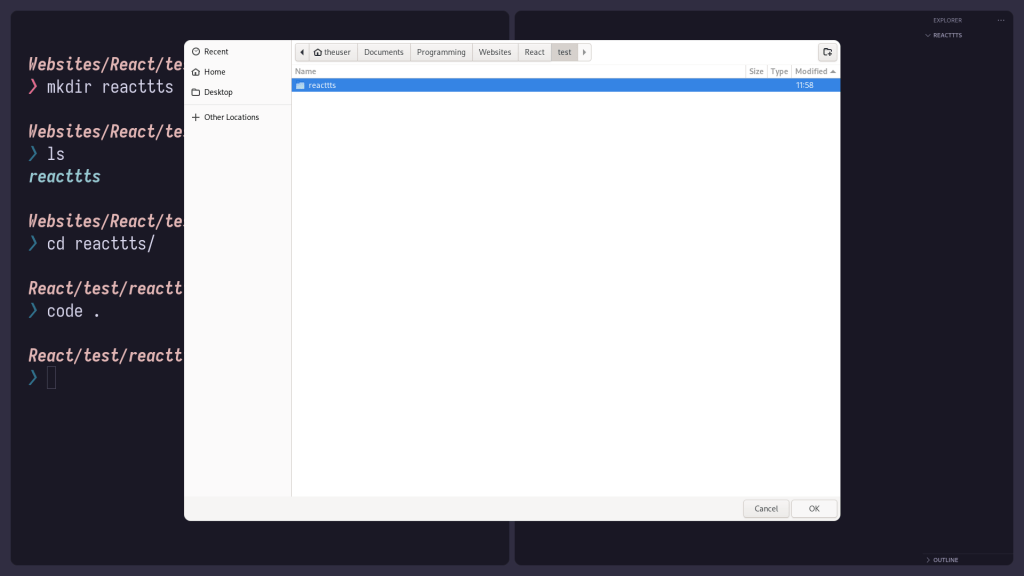The height and width of the screenshot is (576, 1024).
Task: Expand the Outline section
Action: point(945,560)
